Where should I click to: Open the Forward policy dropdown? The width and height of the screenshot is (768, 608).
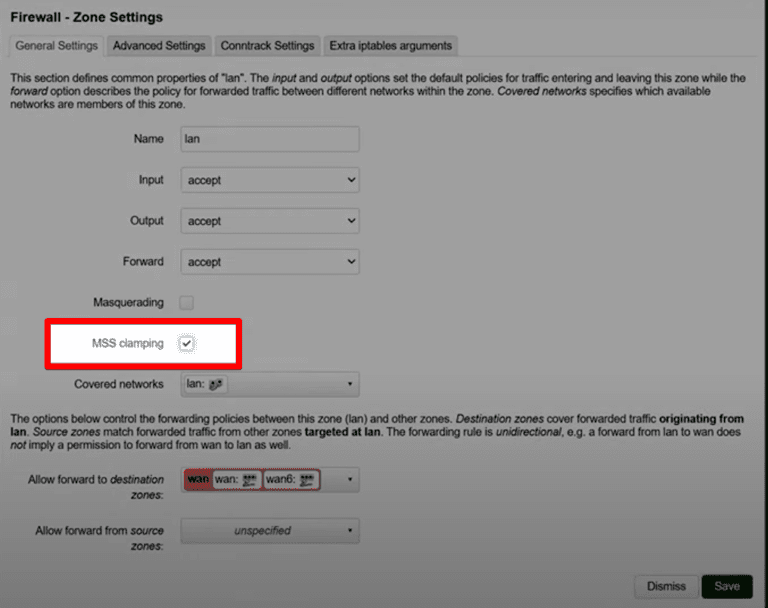(x=269, y=262)
